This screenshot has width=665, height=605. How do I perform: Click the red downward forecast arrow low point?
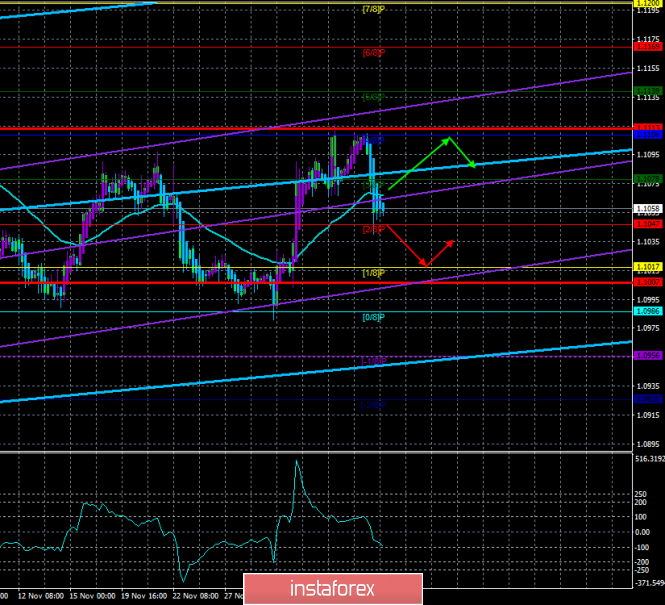(x=426, y=264)
